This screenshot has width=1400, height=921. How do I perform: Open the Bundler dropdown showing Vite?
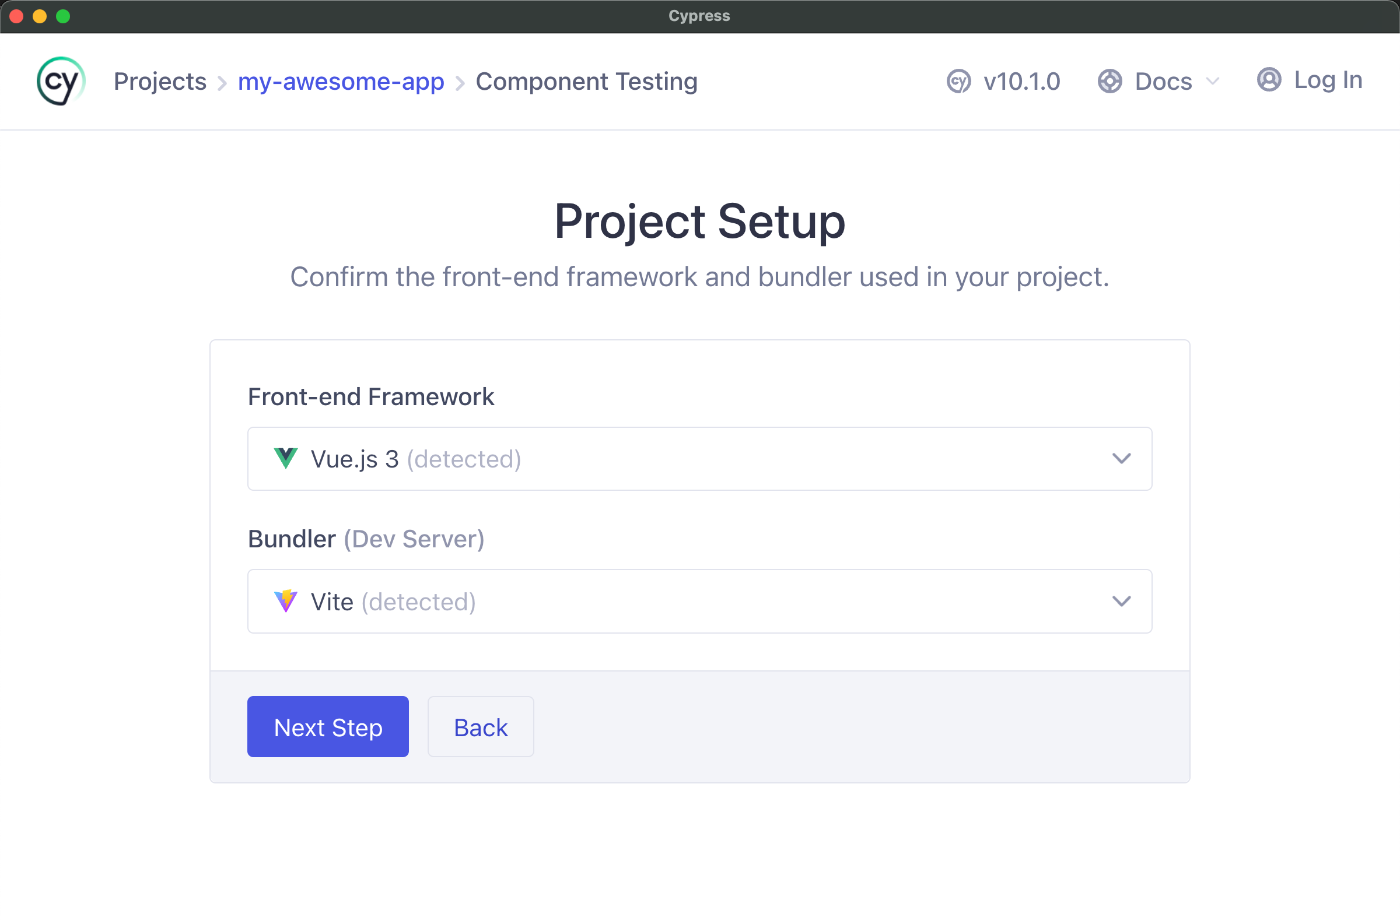point(699,601)
